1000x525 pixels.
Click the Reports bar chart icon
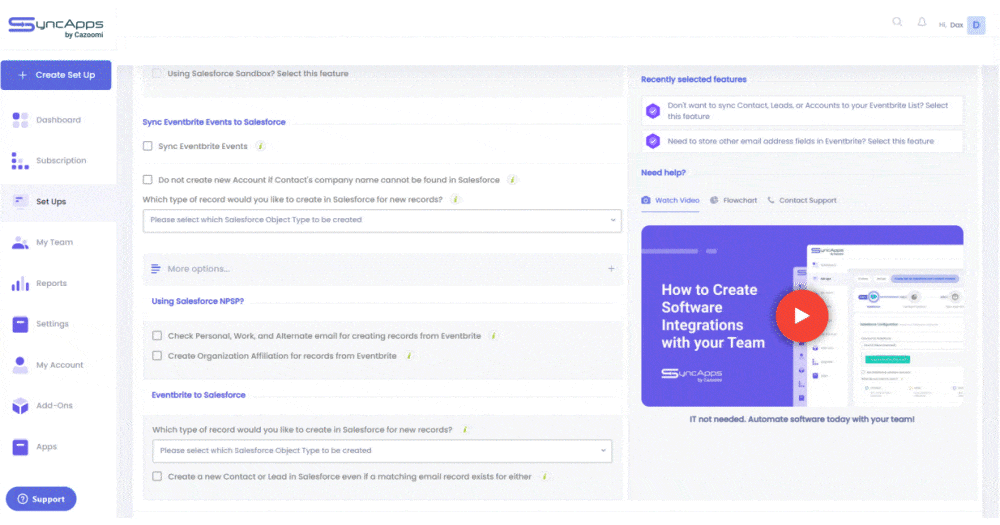click(20, 283)
